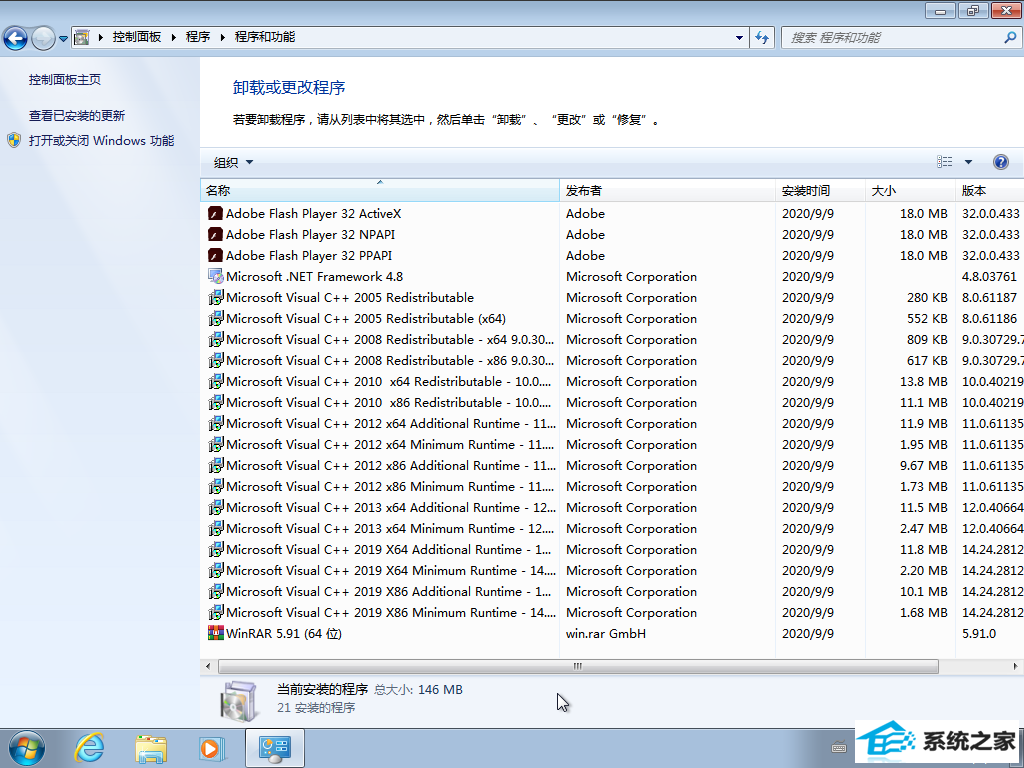Image resolution: width=1024 pixels, height=768 pixels.
Task: Click the win.rar GmbH publisher cell
Action: (x=606, y=633)
